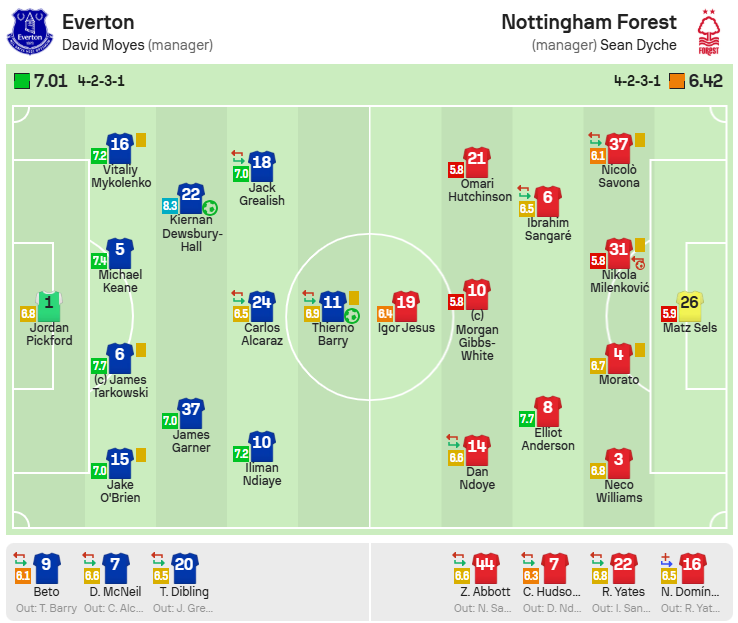Click Vitaliy Mykolenko's yellow card icon
Screen dimensions: 738x623
[x=141, y=141]
